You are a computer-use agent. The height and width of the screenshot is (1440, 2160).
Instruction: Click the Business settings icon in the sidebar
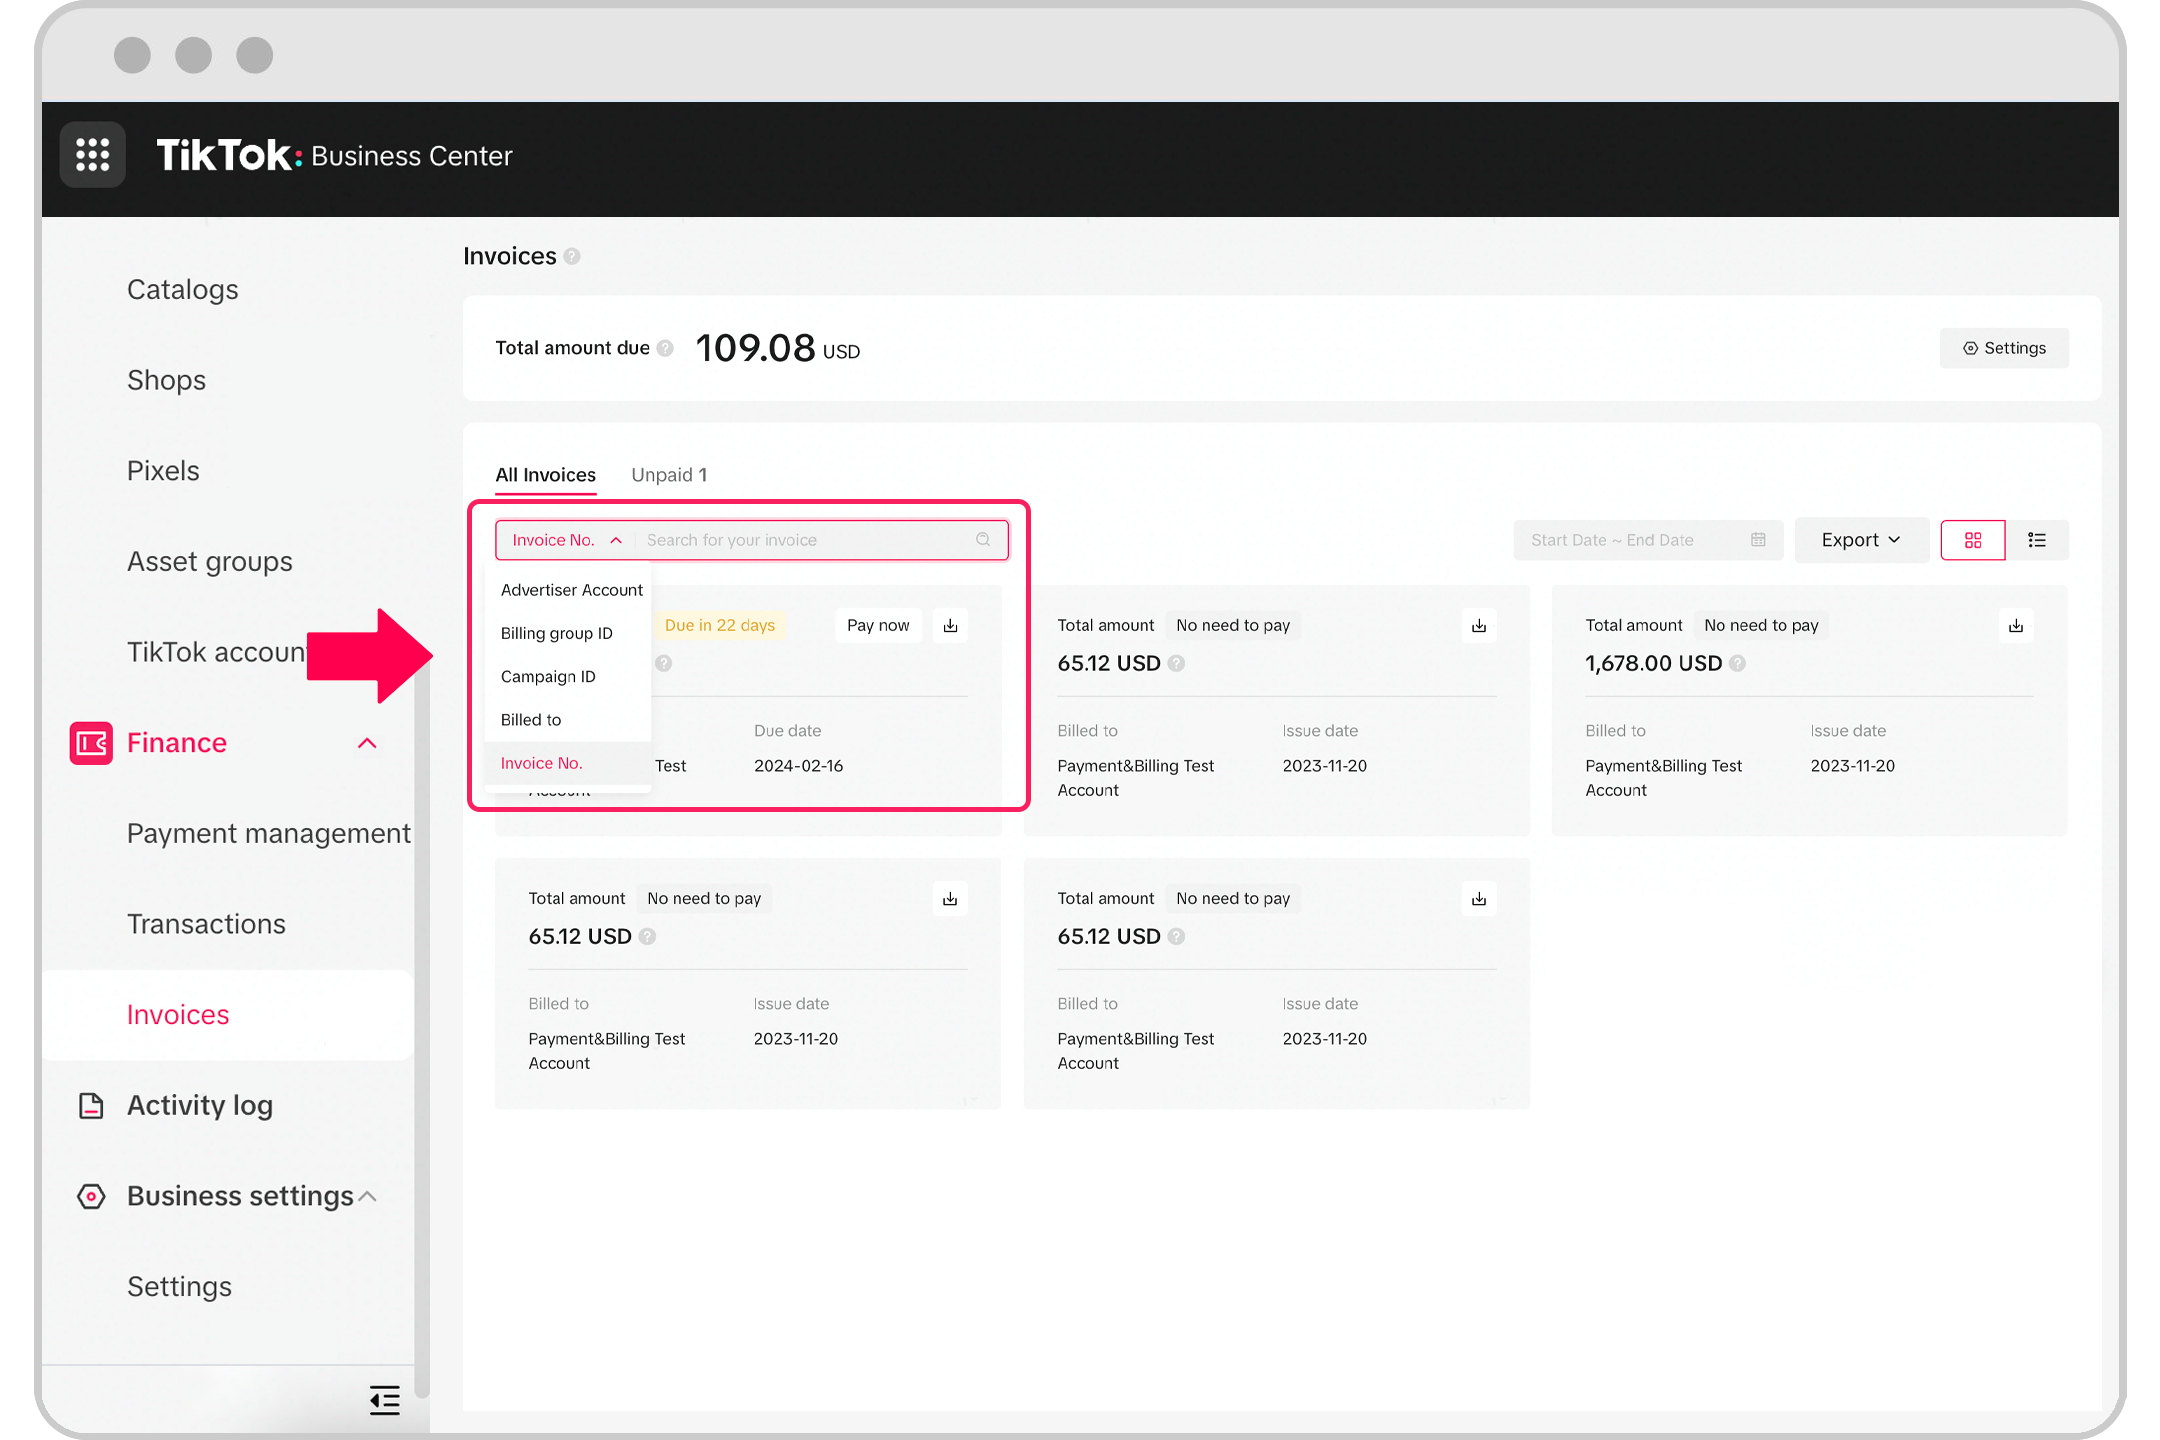click(x=90, y=1196)
